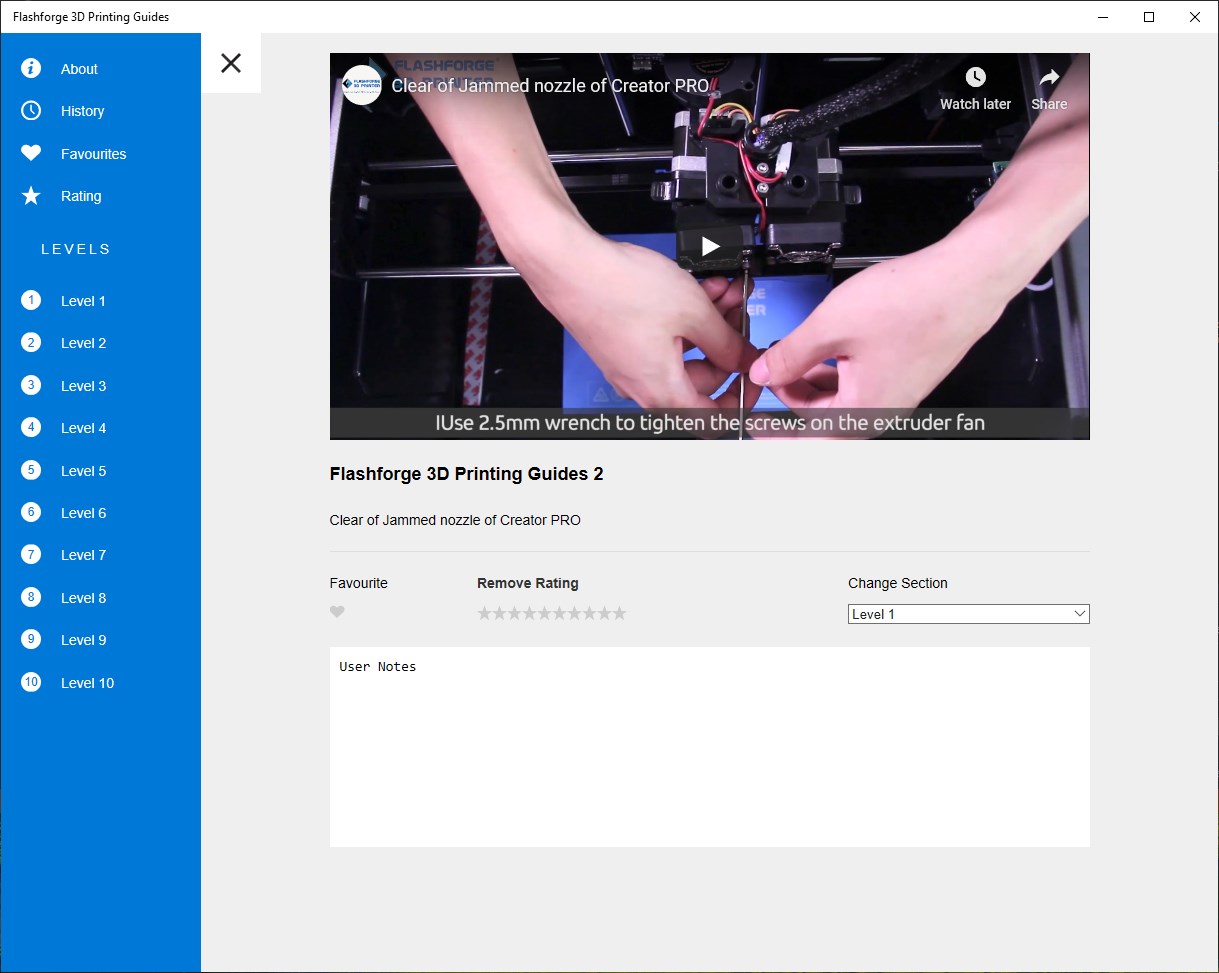The width and height of the screenshot is (1219, 973).
Task: Go to Level 8 in the sidebar
Action: point(100,598)
